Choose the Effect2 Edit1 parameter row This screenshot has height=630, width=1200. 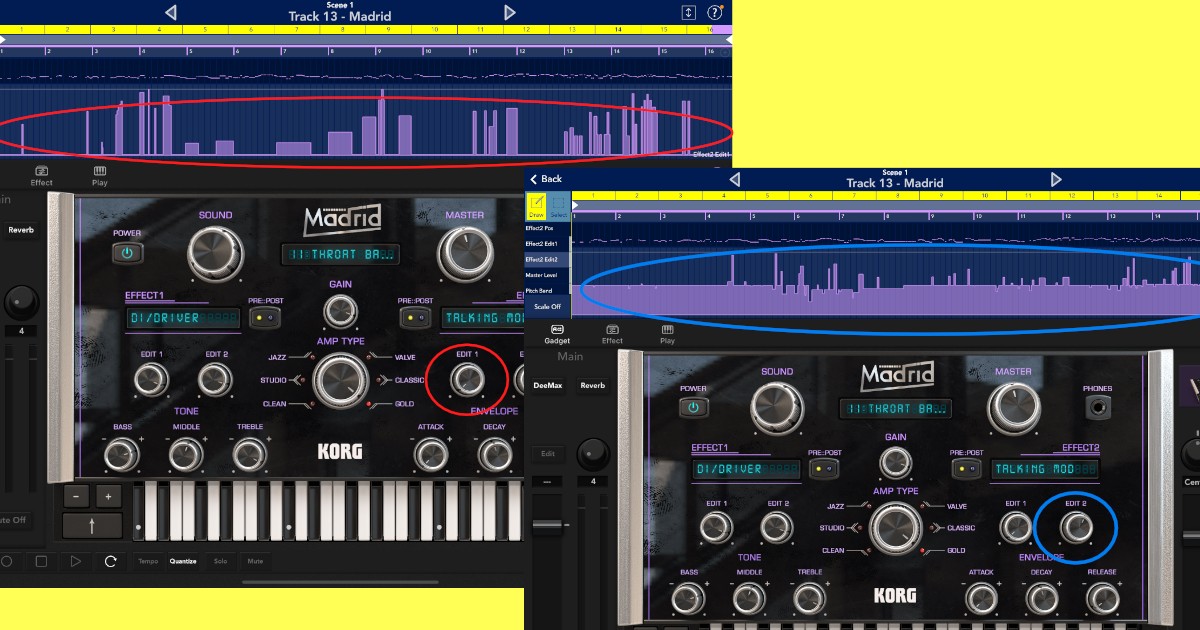pos(548,244)
